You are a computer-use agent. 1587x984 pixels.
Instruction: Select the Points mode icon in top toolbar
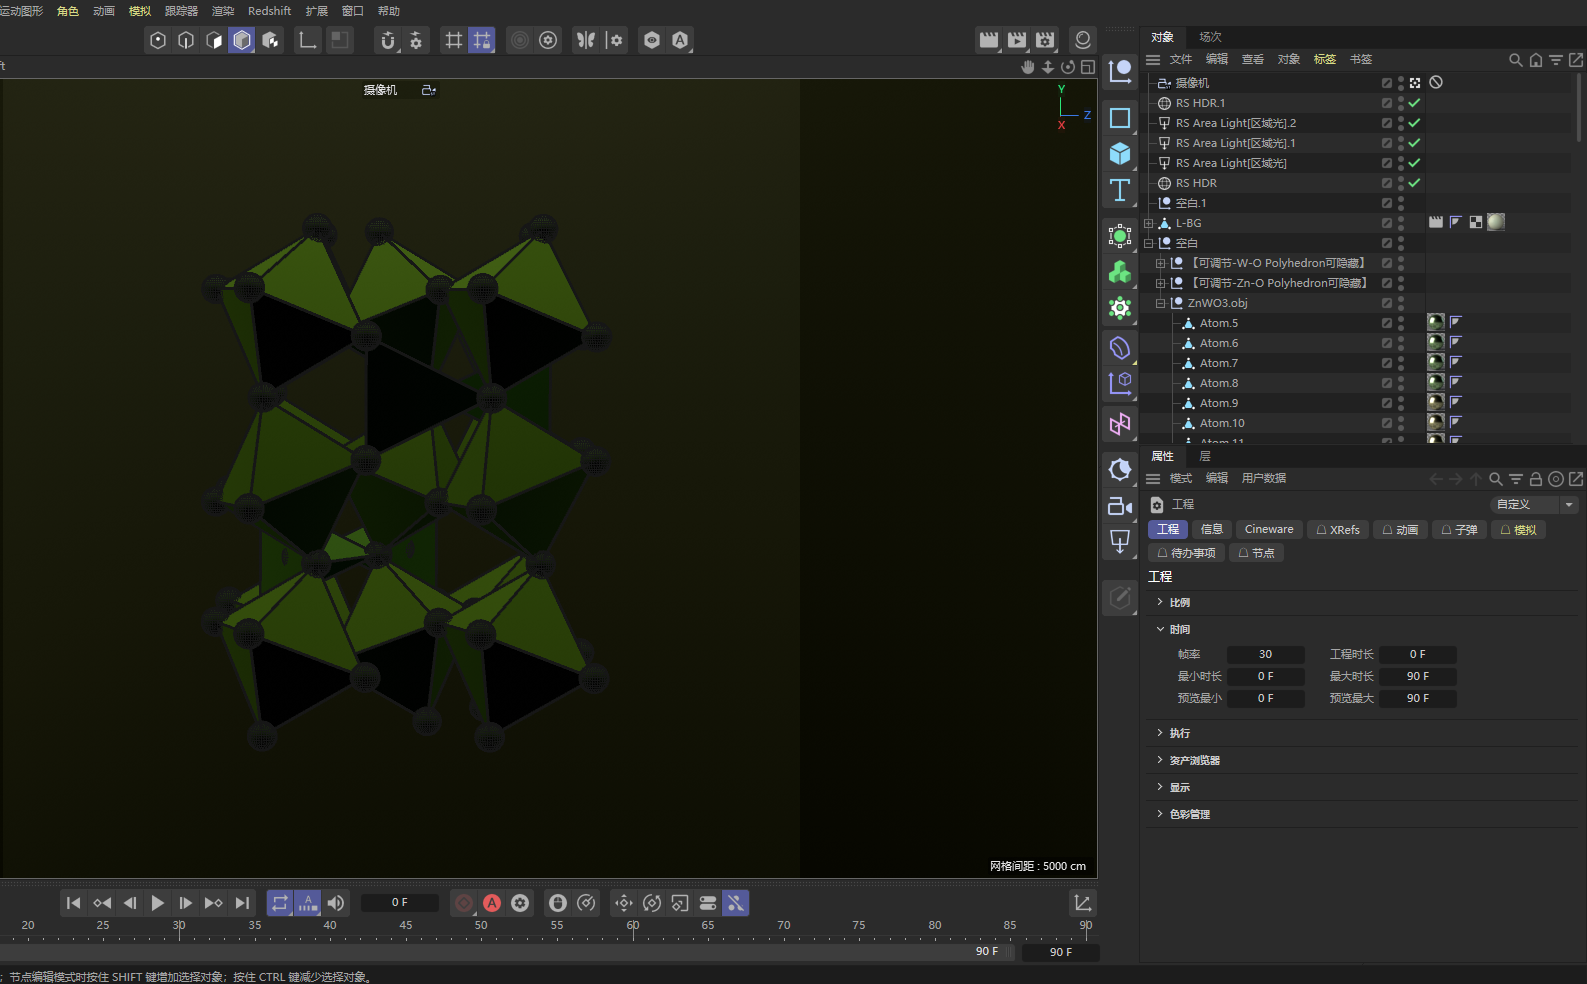click(x=158, y=40)
